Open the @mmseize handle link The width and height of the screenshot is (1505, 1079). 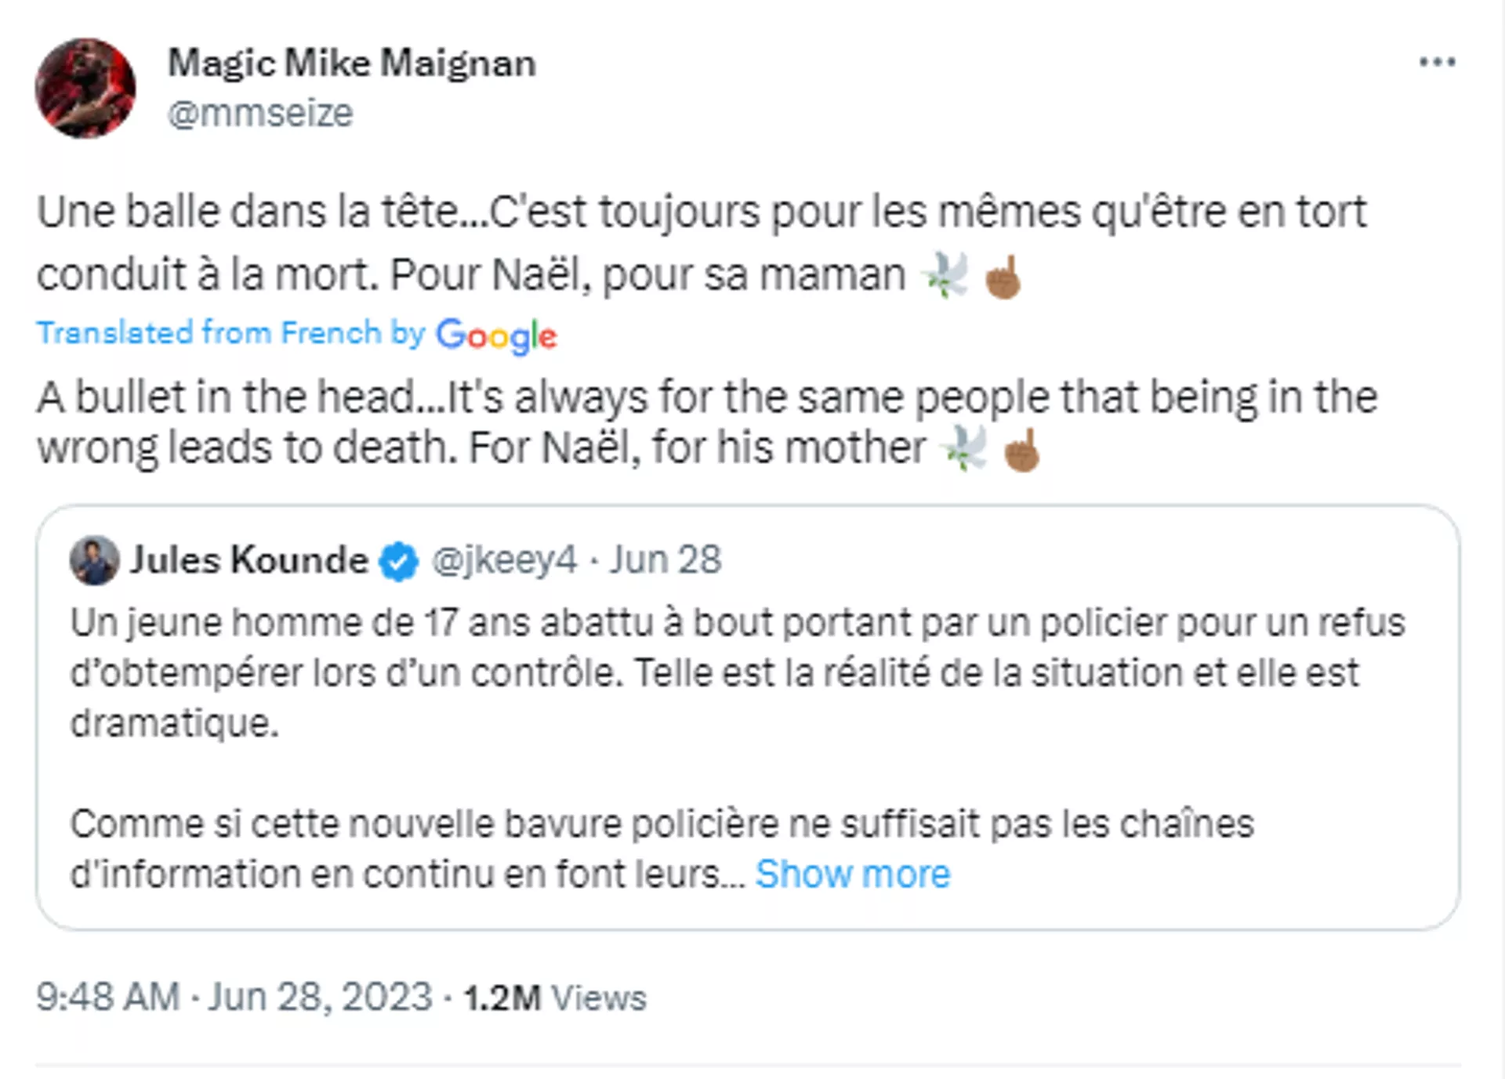click(x=260, y=113)
